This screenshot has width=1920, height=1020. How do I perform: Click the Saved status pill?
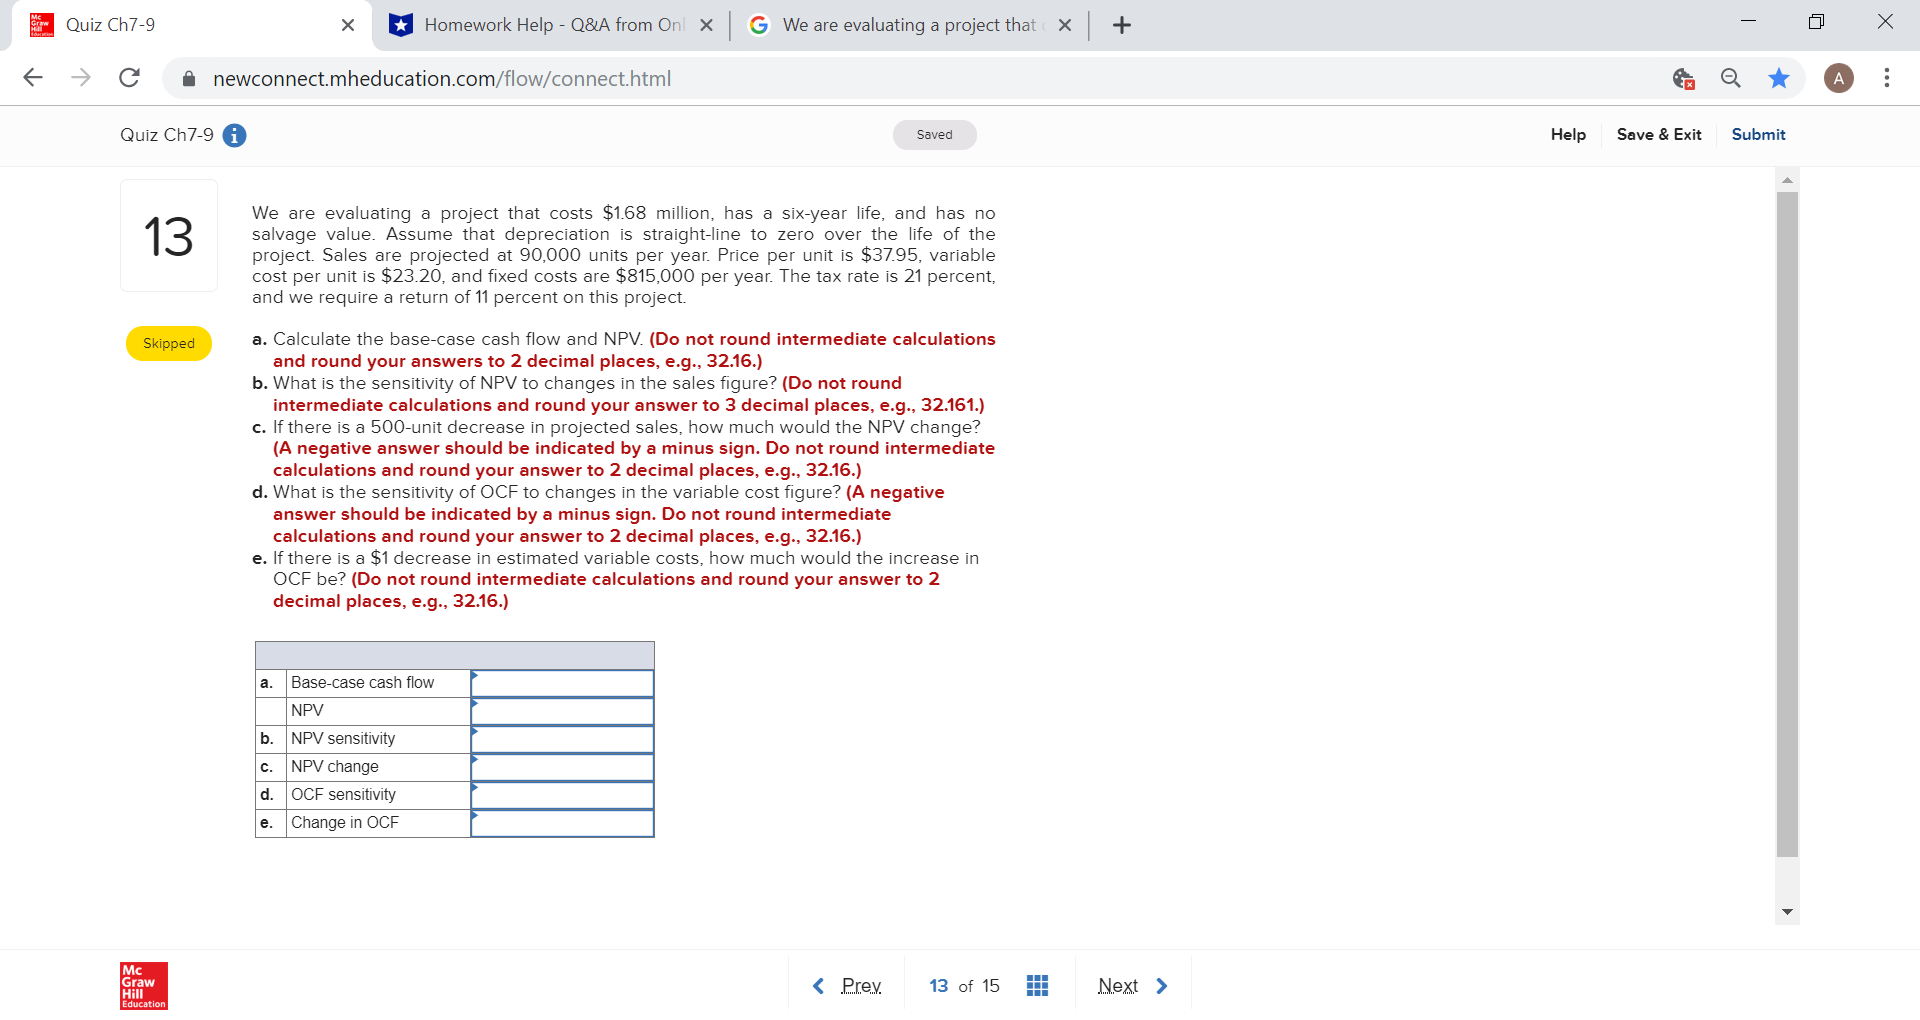click(933, 134)
